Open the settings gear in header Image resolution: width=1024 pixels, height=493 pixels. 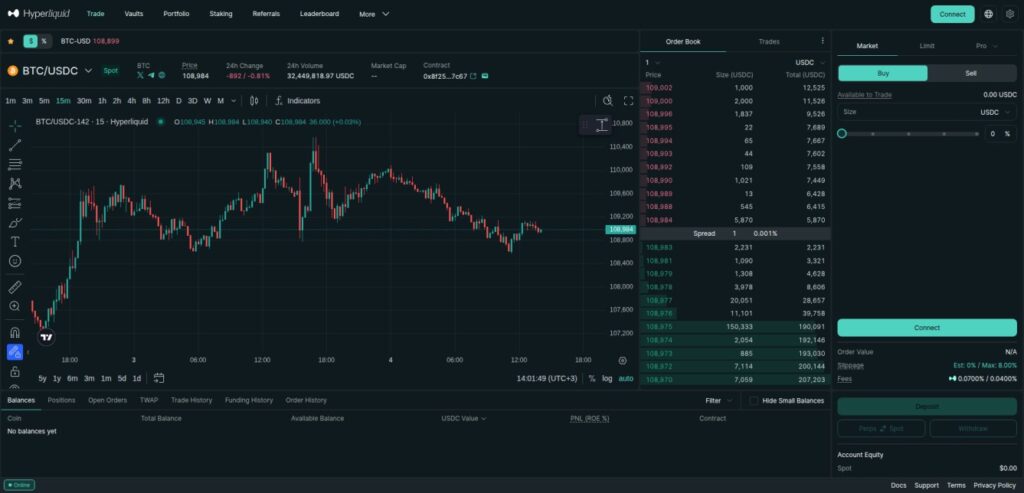1010,14
